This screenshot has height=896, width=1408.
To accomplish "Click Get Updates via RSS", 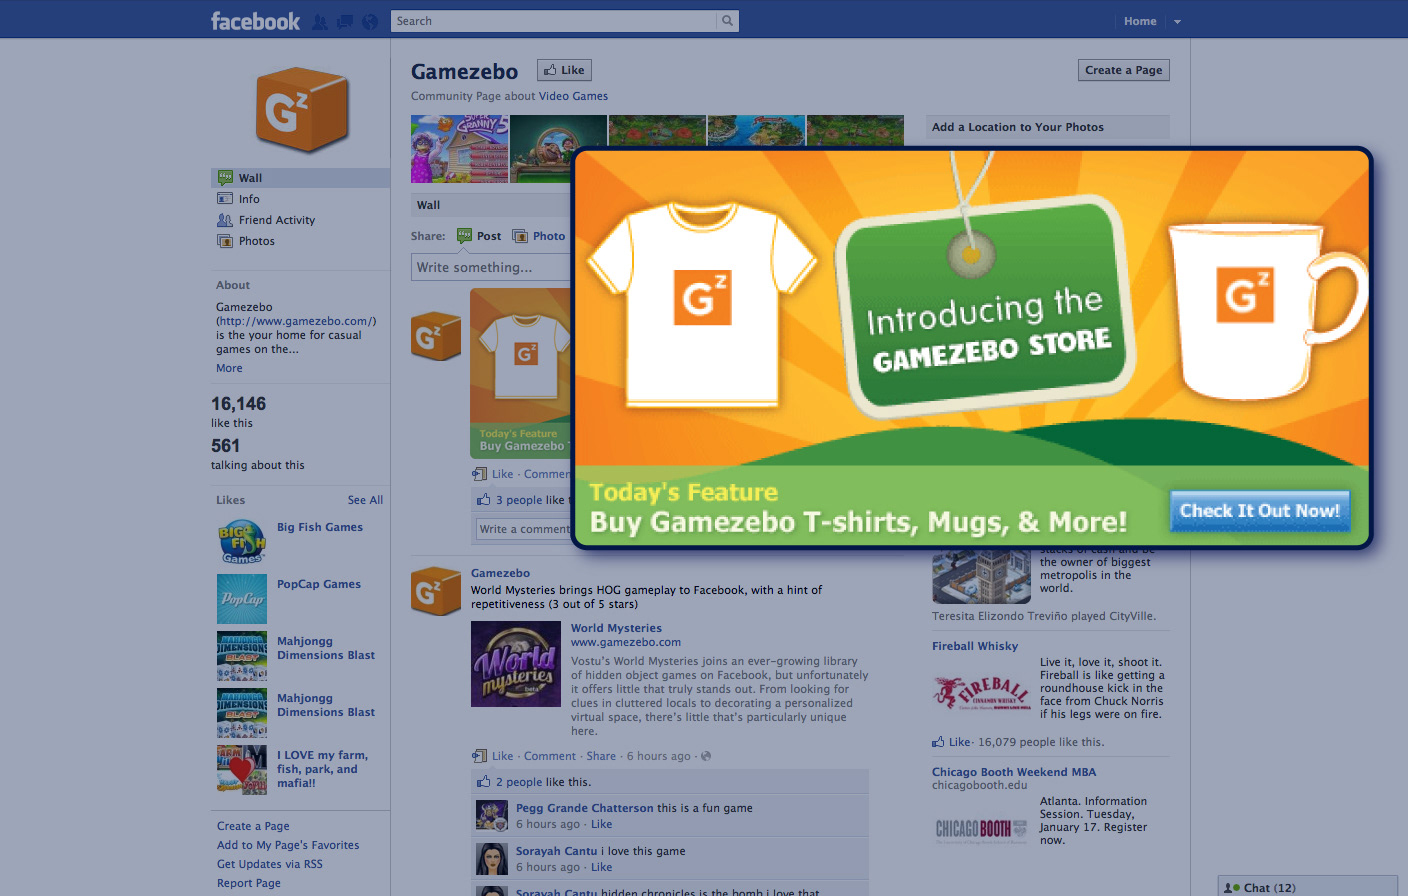I will pyautogui.click(x=270, y=864).
